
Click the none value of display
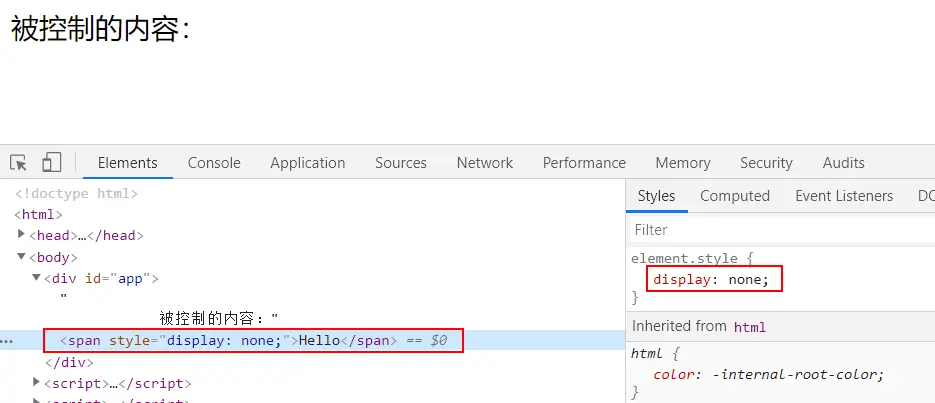(x=745, y=279)
